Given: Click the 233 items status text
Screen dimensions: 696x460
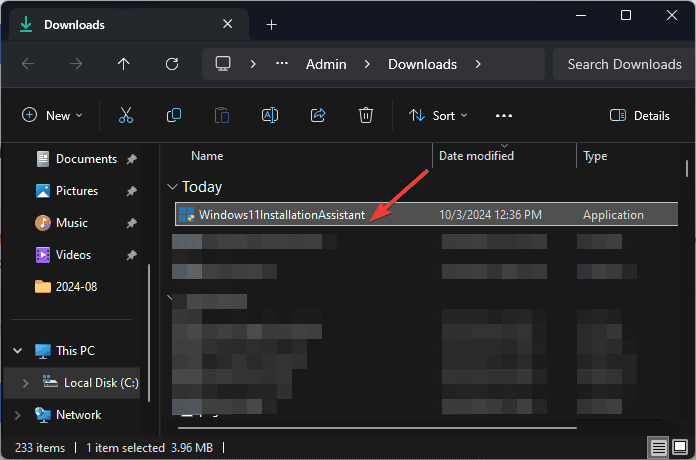Looking at the screenshot, I should [x=40, y=448].
